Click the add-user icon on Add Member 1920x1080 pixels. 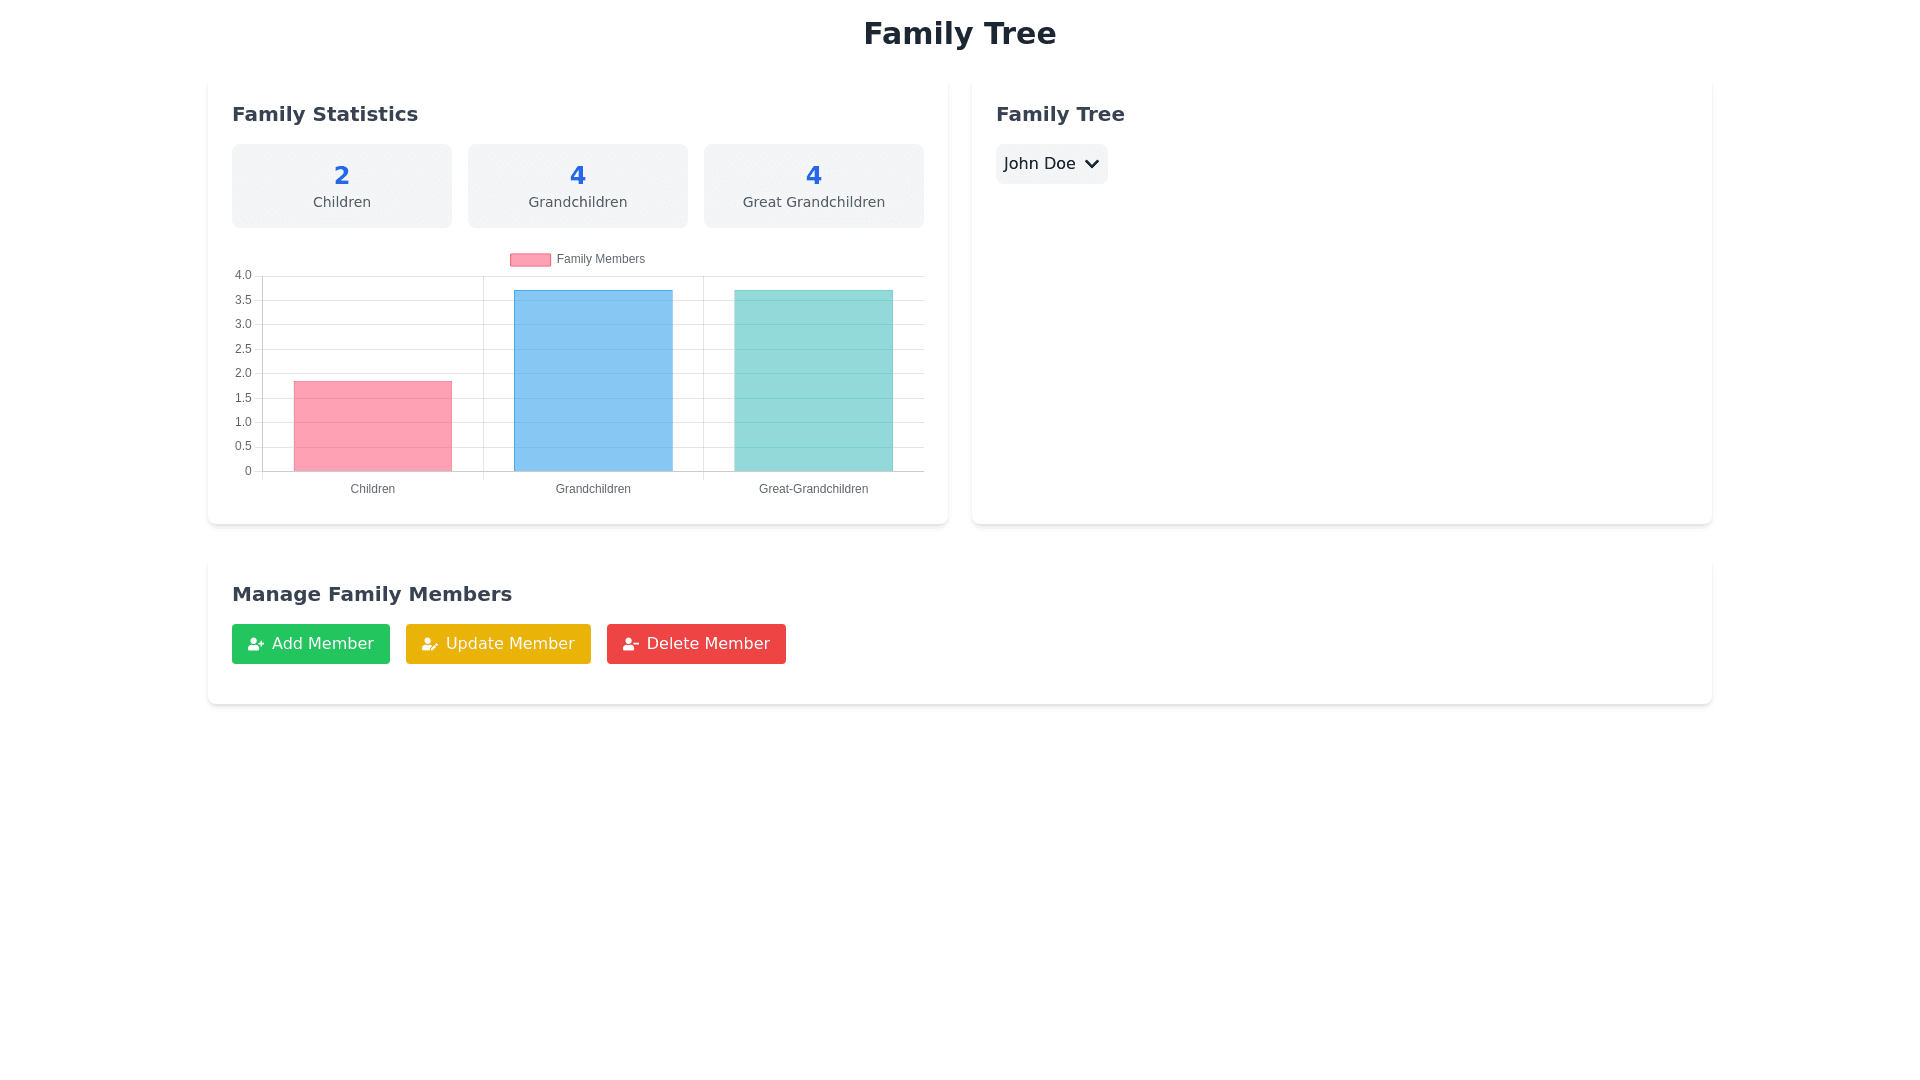tap(256, 645)
